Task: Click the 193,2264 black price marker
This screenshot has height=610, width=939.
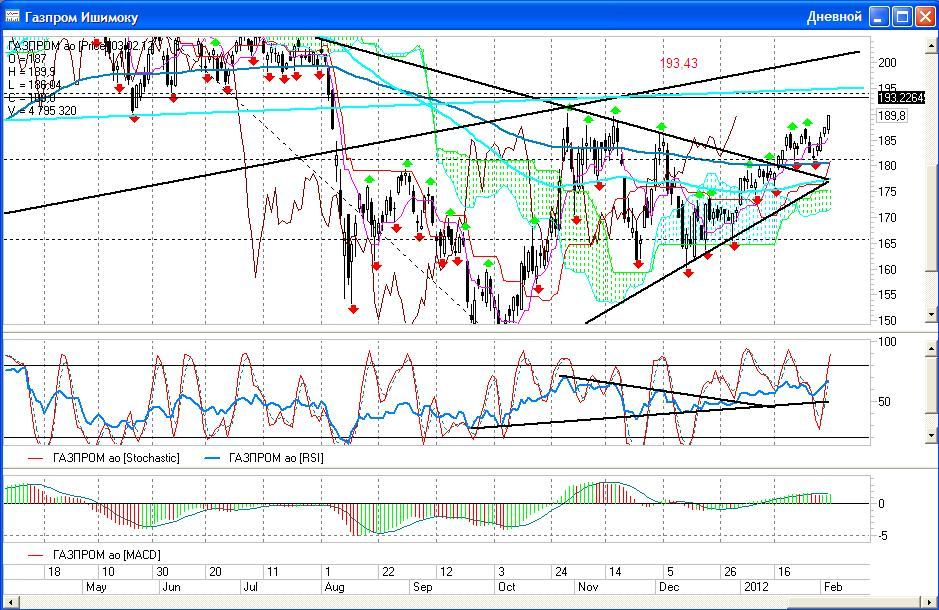Action: point(901,97)
